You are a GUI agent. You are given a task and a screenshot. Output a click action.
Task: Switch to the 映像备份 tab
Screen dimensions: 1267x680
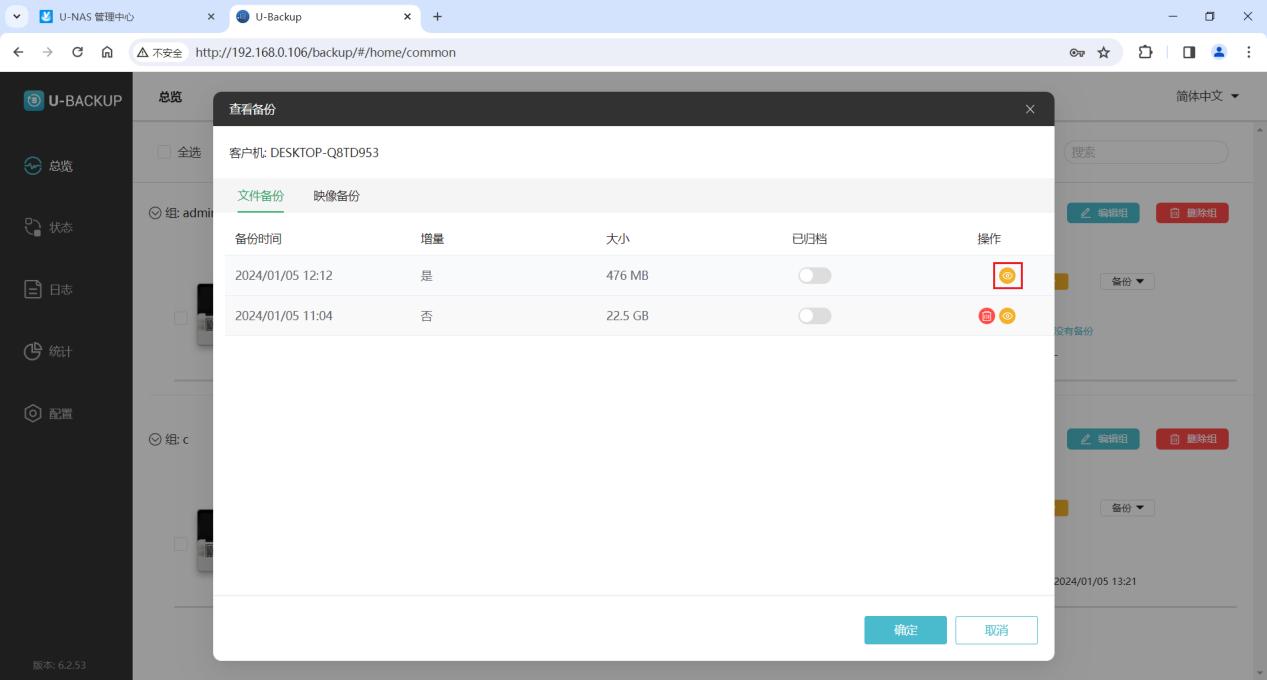[x=336, y=196]
